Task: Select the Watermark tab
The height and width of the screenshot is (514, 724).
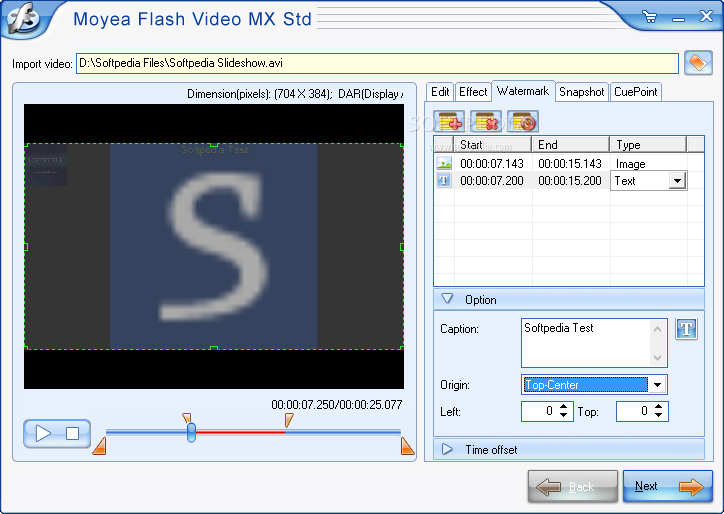Action: click(x=523, y=91)
